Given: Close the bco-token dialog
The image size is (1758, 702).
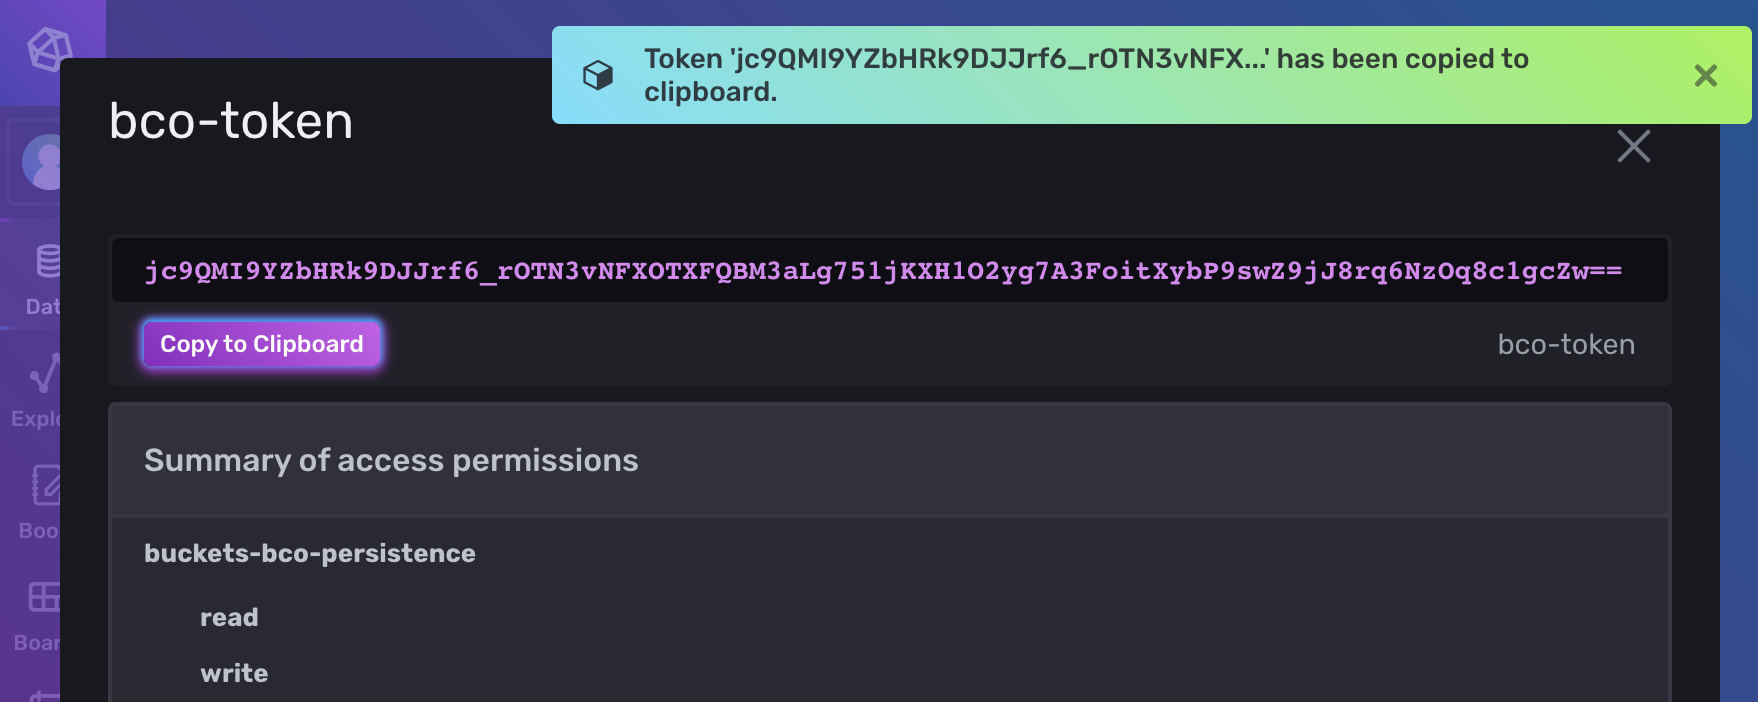Looking at the screenshot, I should pyautogui.click(x=1633, y=146).
